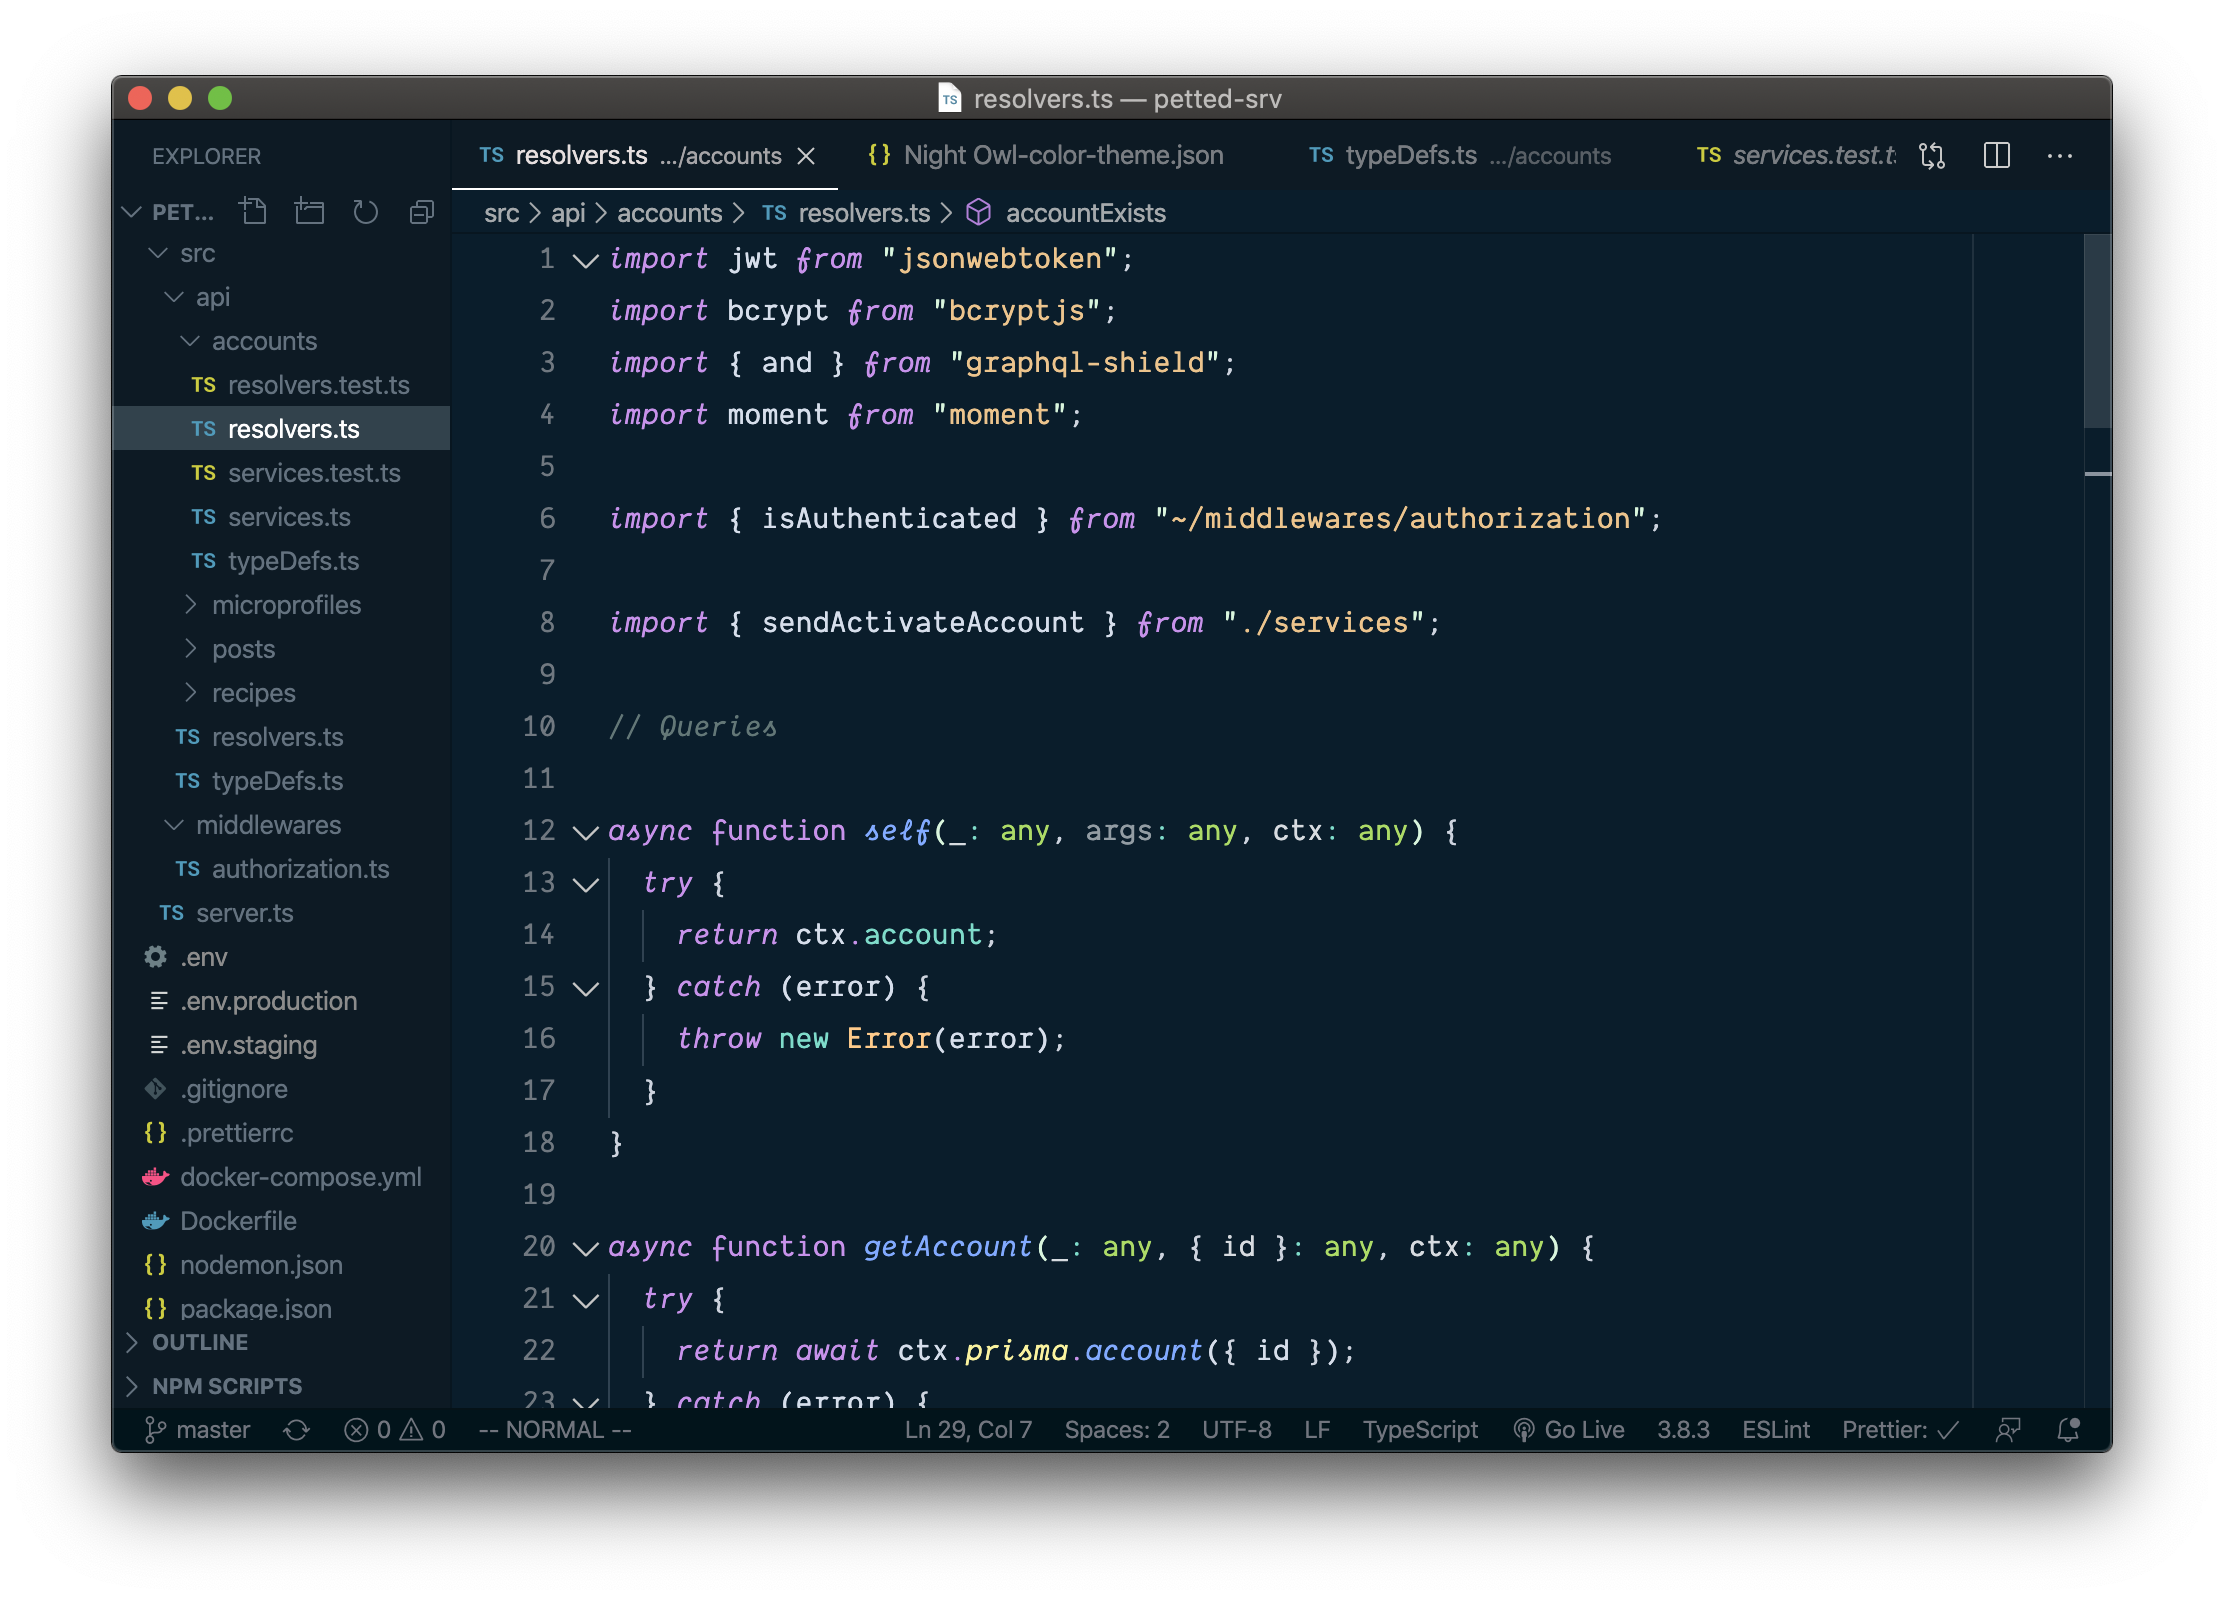Fold the self function at line 12
Screen dimensions: 2224x1600
coord(585,832)
